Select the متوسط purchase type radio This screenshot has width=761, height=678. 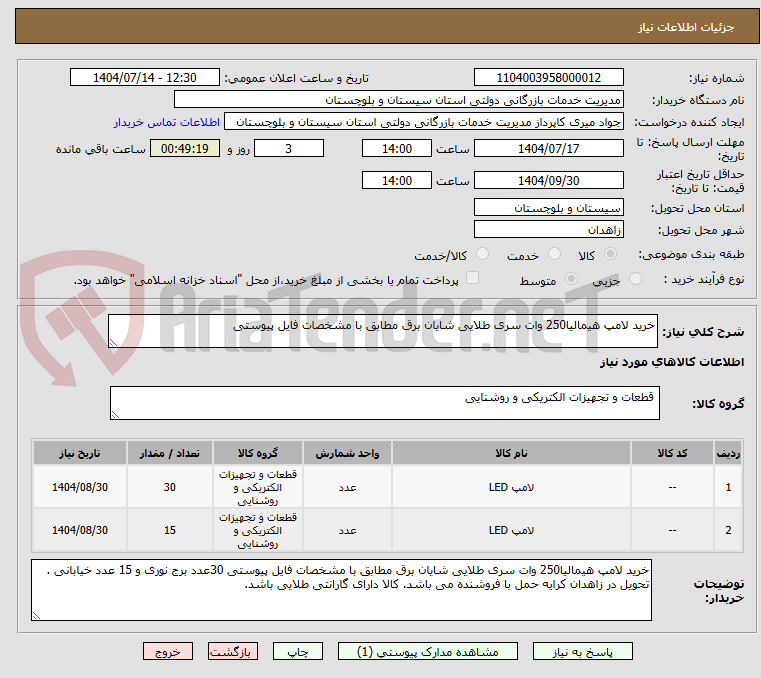571,279
